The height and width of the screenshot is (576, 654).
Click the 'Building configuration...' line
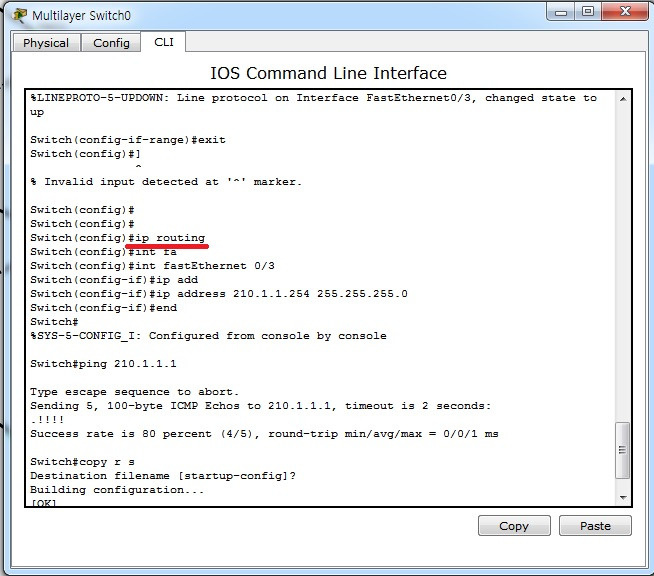pos(117,490)
